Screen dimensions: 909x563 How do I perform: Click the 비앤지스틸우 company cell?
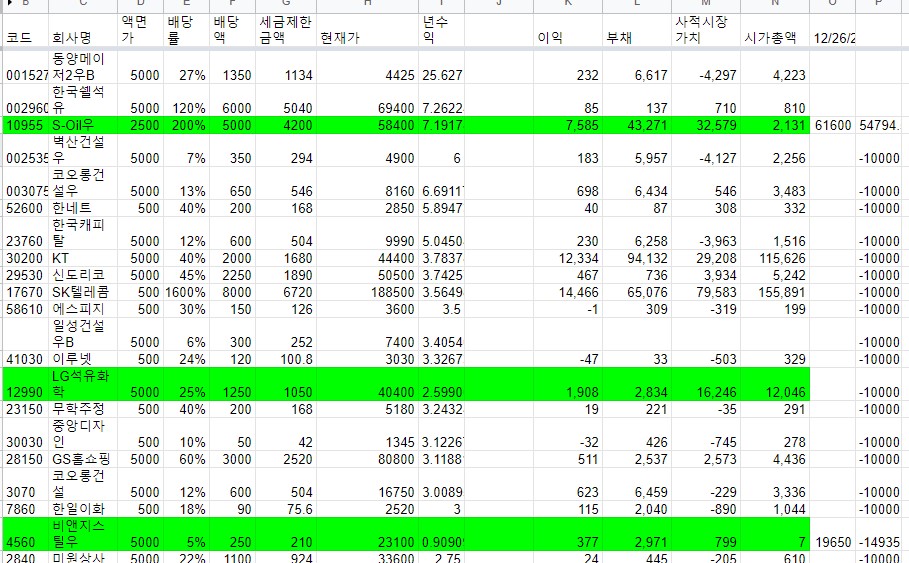[83, 534]
